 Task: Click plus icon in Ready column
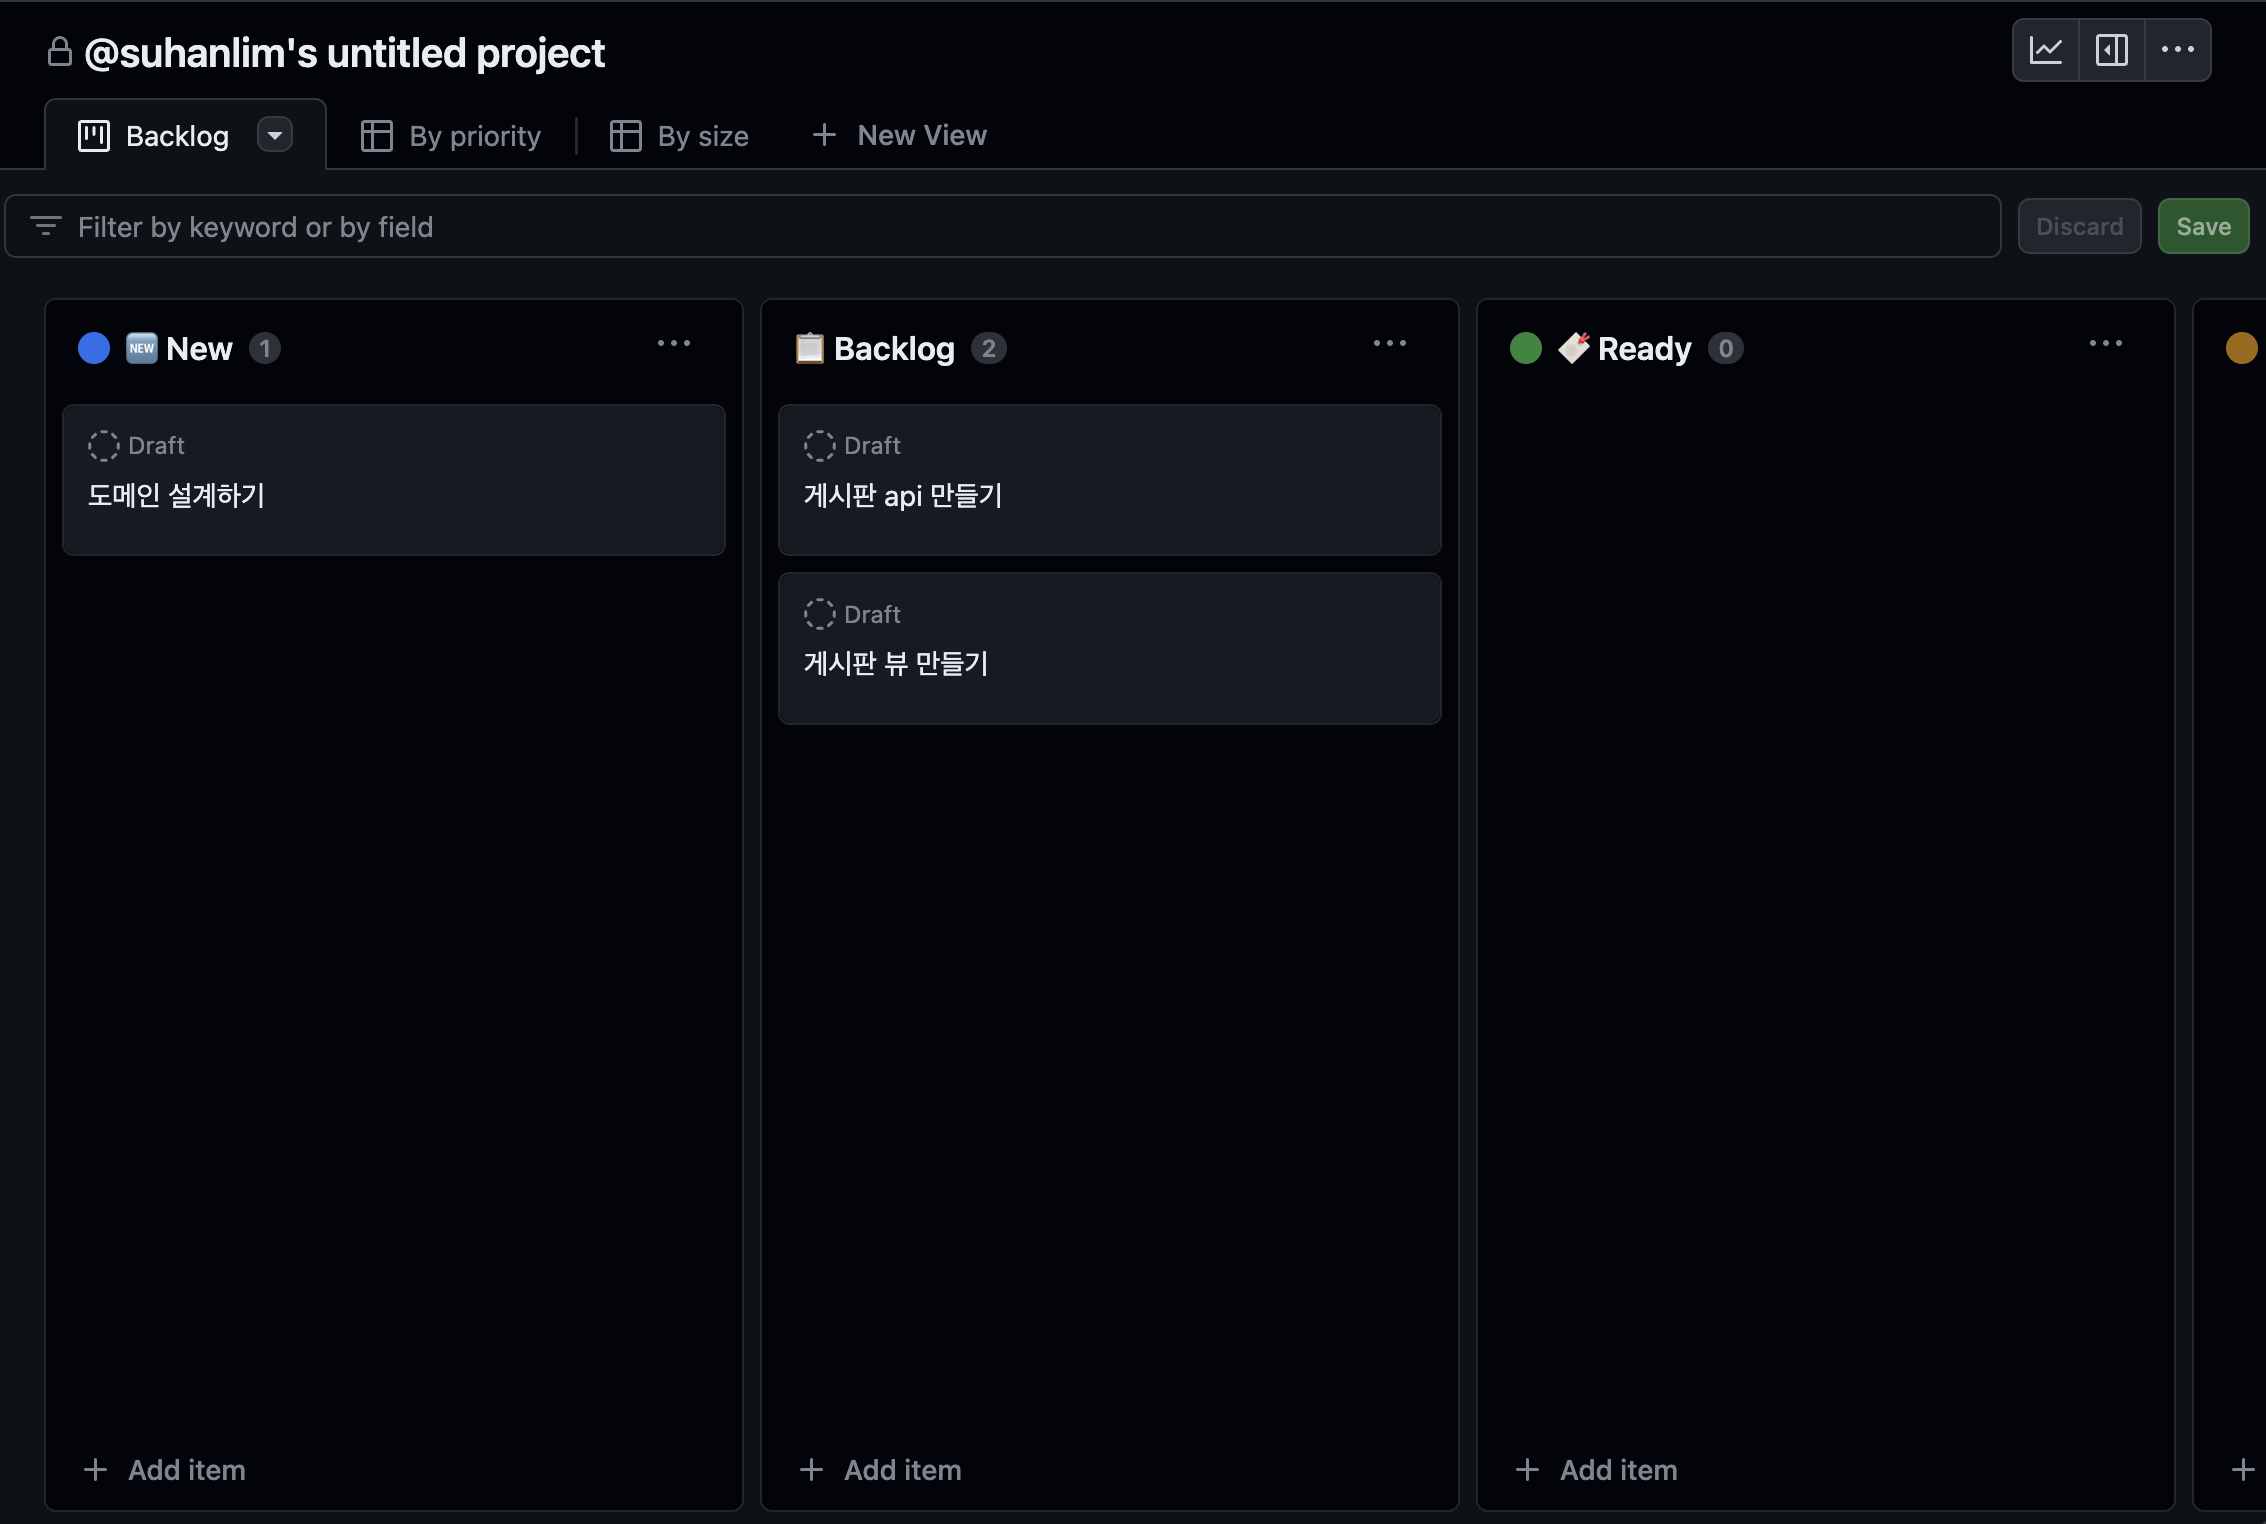pos(1527,1469)
